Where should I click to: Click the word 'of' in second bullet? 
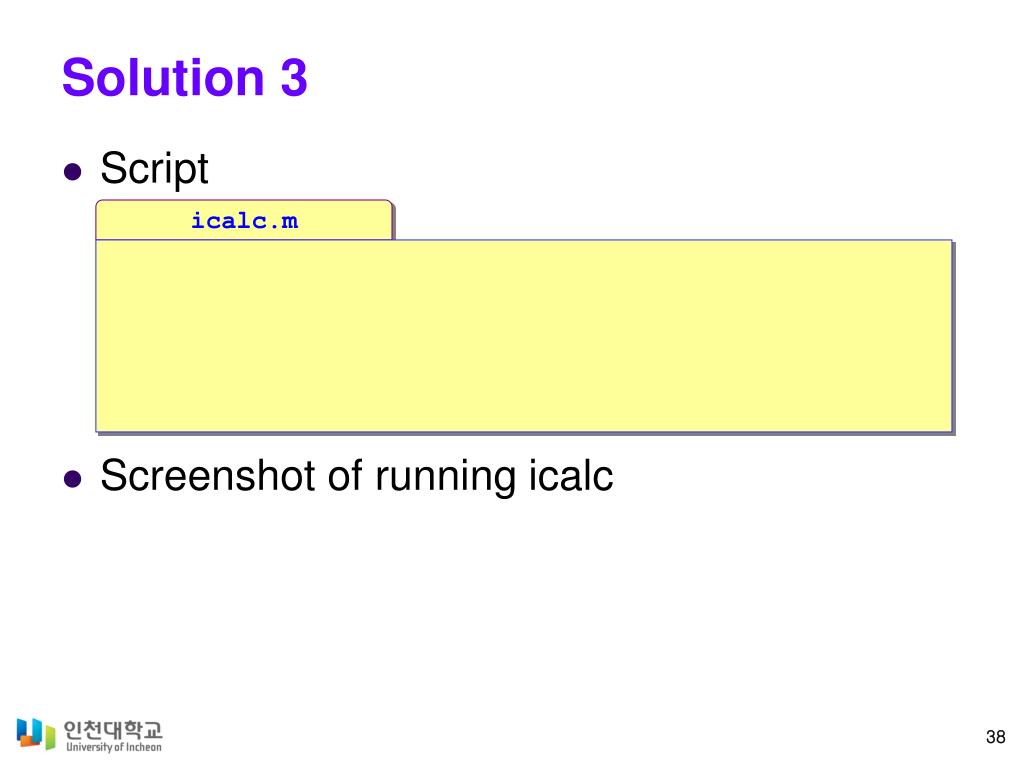point(346,475)
